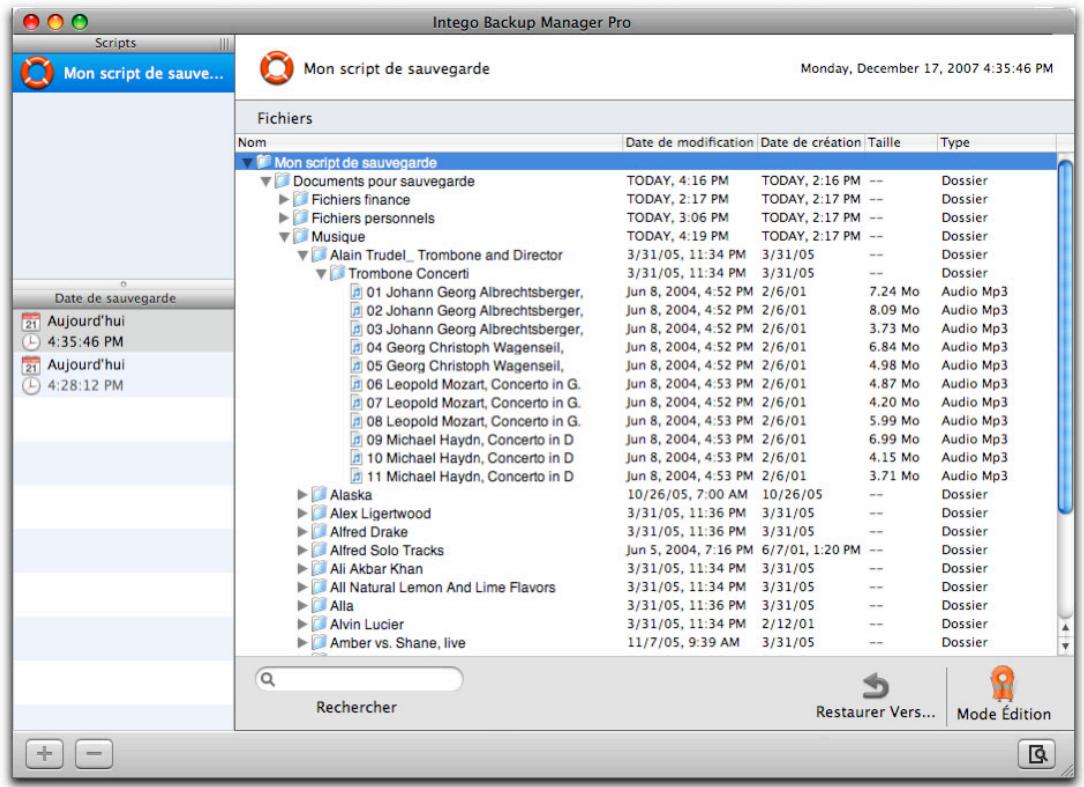Screen dimensions: 1084x787
Task: Click the Restaurer Vers... label
Action: click(x=875, y=712)
